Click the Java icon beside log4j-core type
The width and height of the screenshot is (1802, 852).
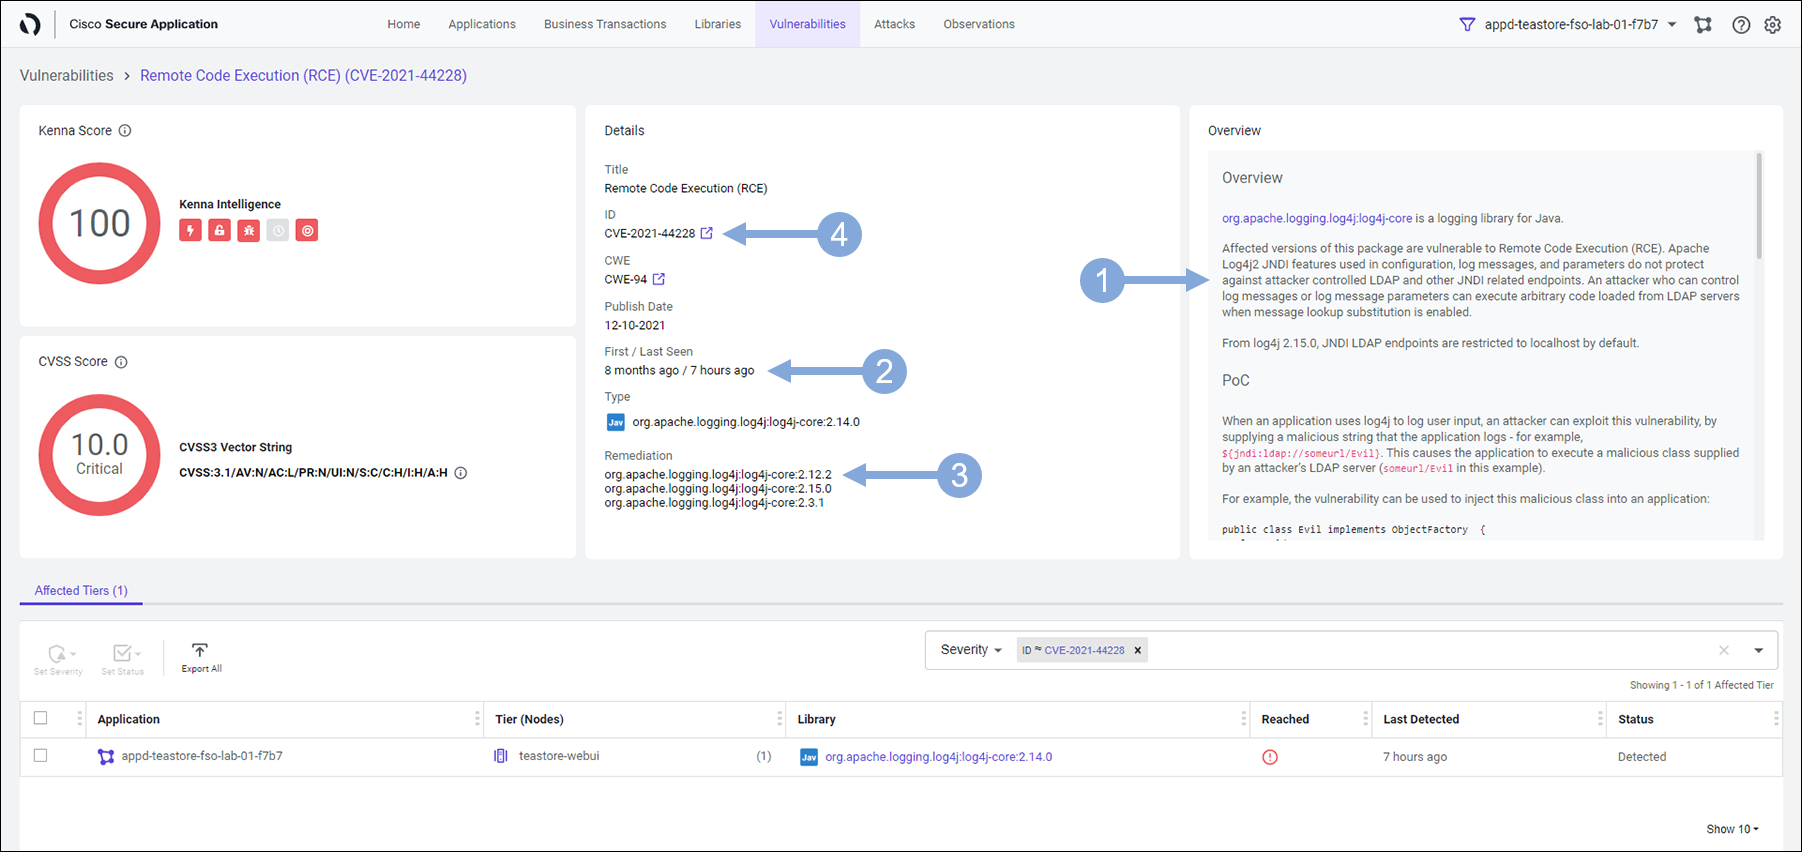tap(616, 422)
